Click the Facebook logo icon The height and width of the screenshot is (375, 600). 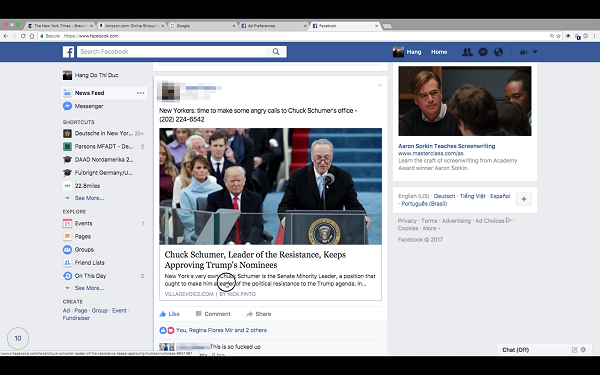pyautogui.click(x=68, y=52)
